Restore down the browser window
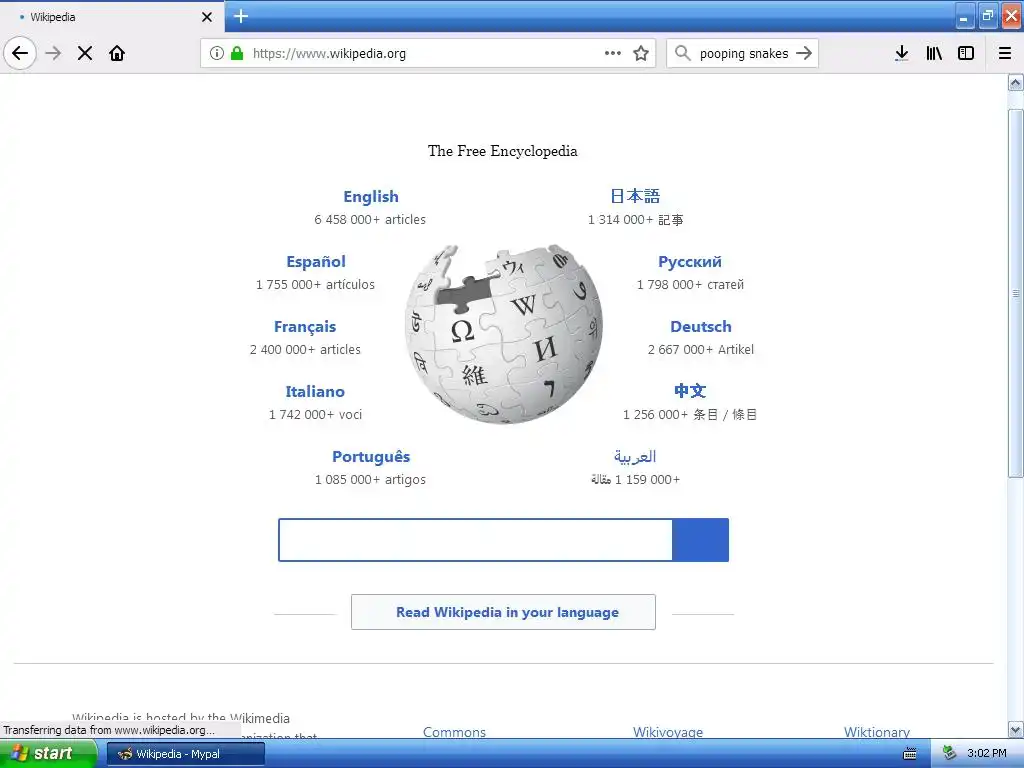 (987, 16)
